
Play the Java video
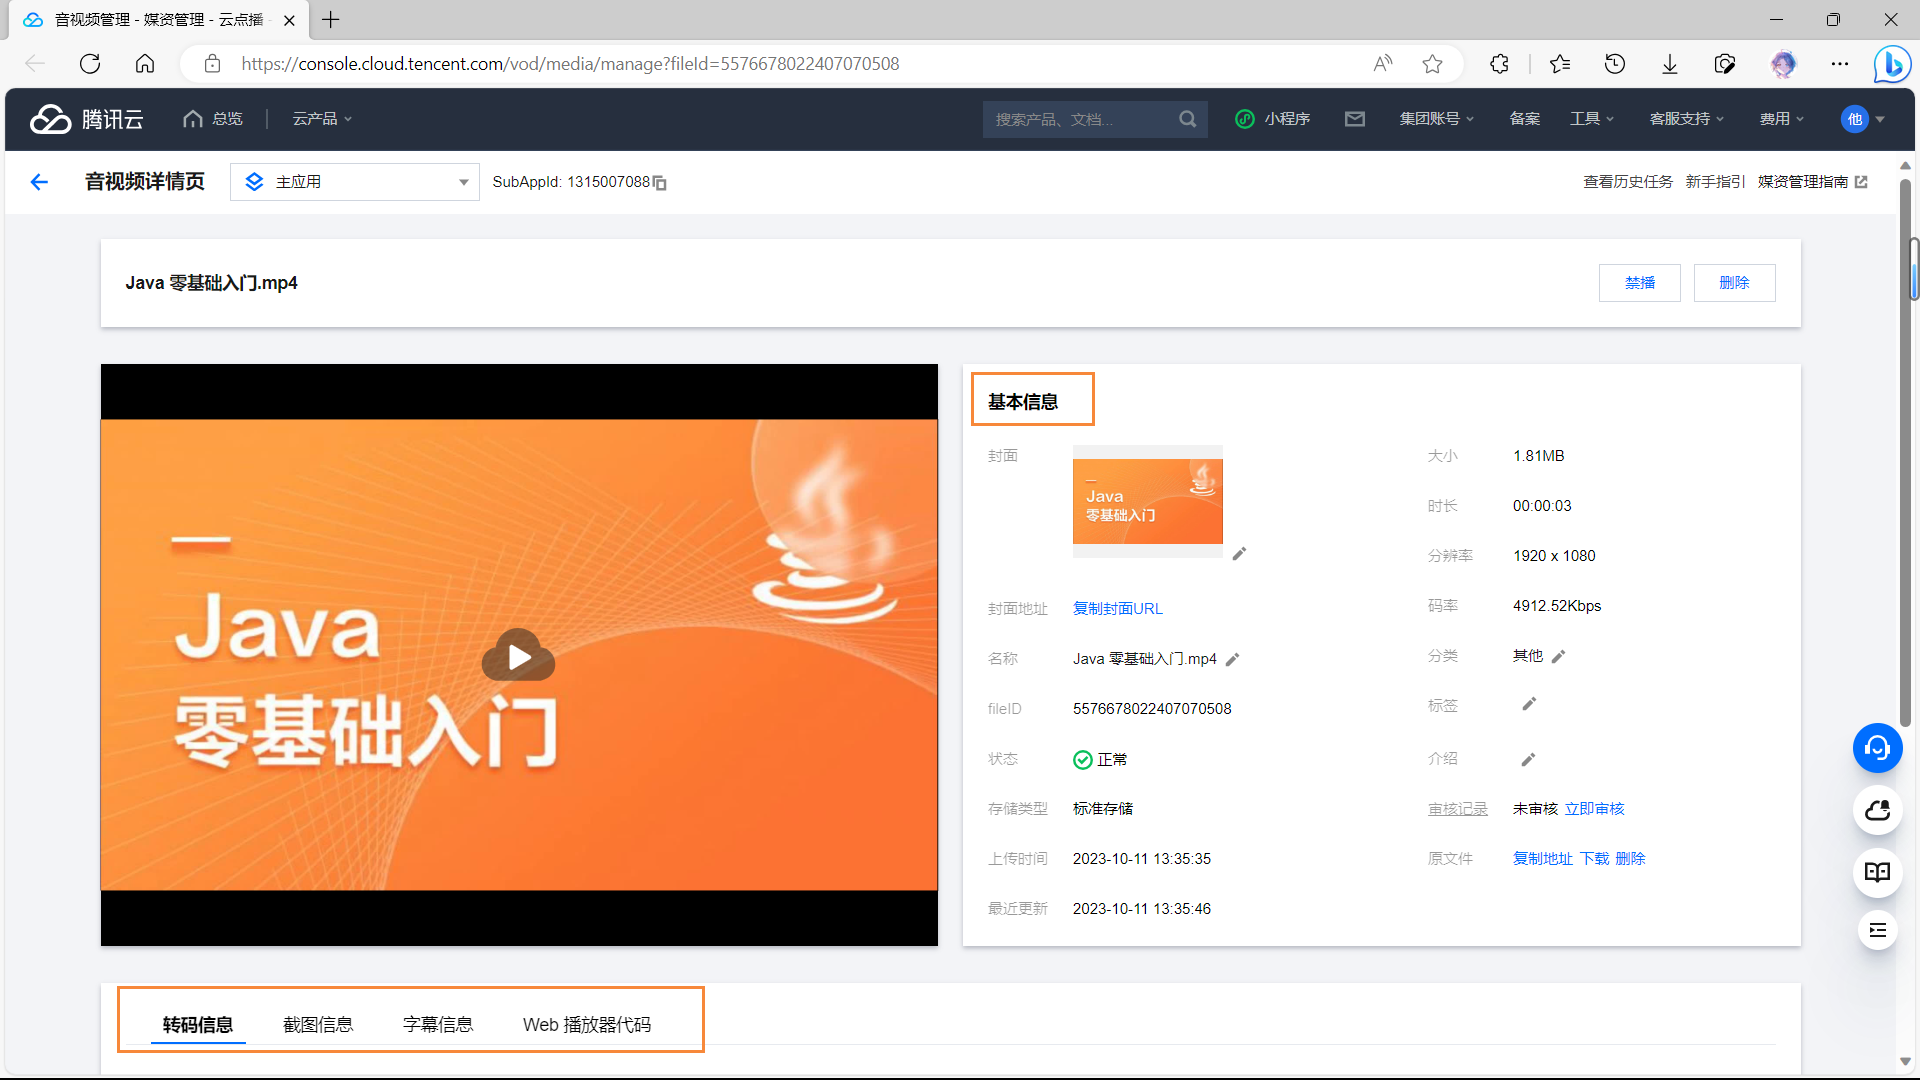(x=518, y=656)
